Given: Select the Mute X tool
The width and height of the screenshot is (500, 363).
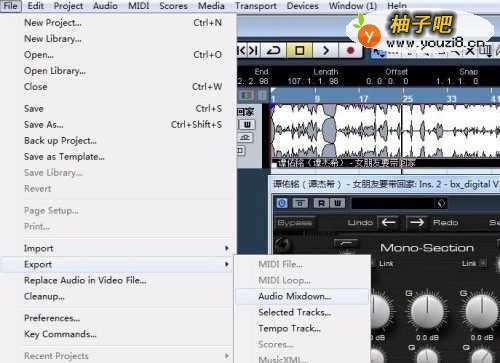Looking at the screenshot, I should click(x=470, y=51).
